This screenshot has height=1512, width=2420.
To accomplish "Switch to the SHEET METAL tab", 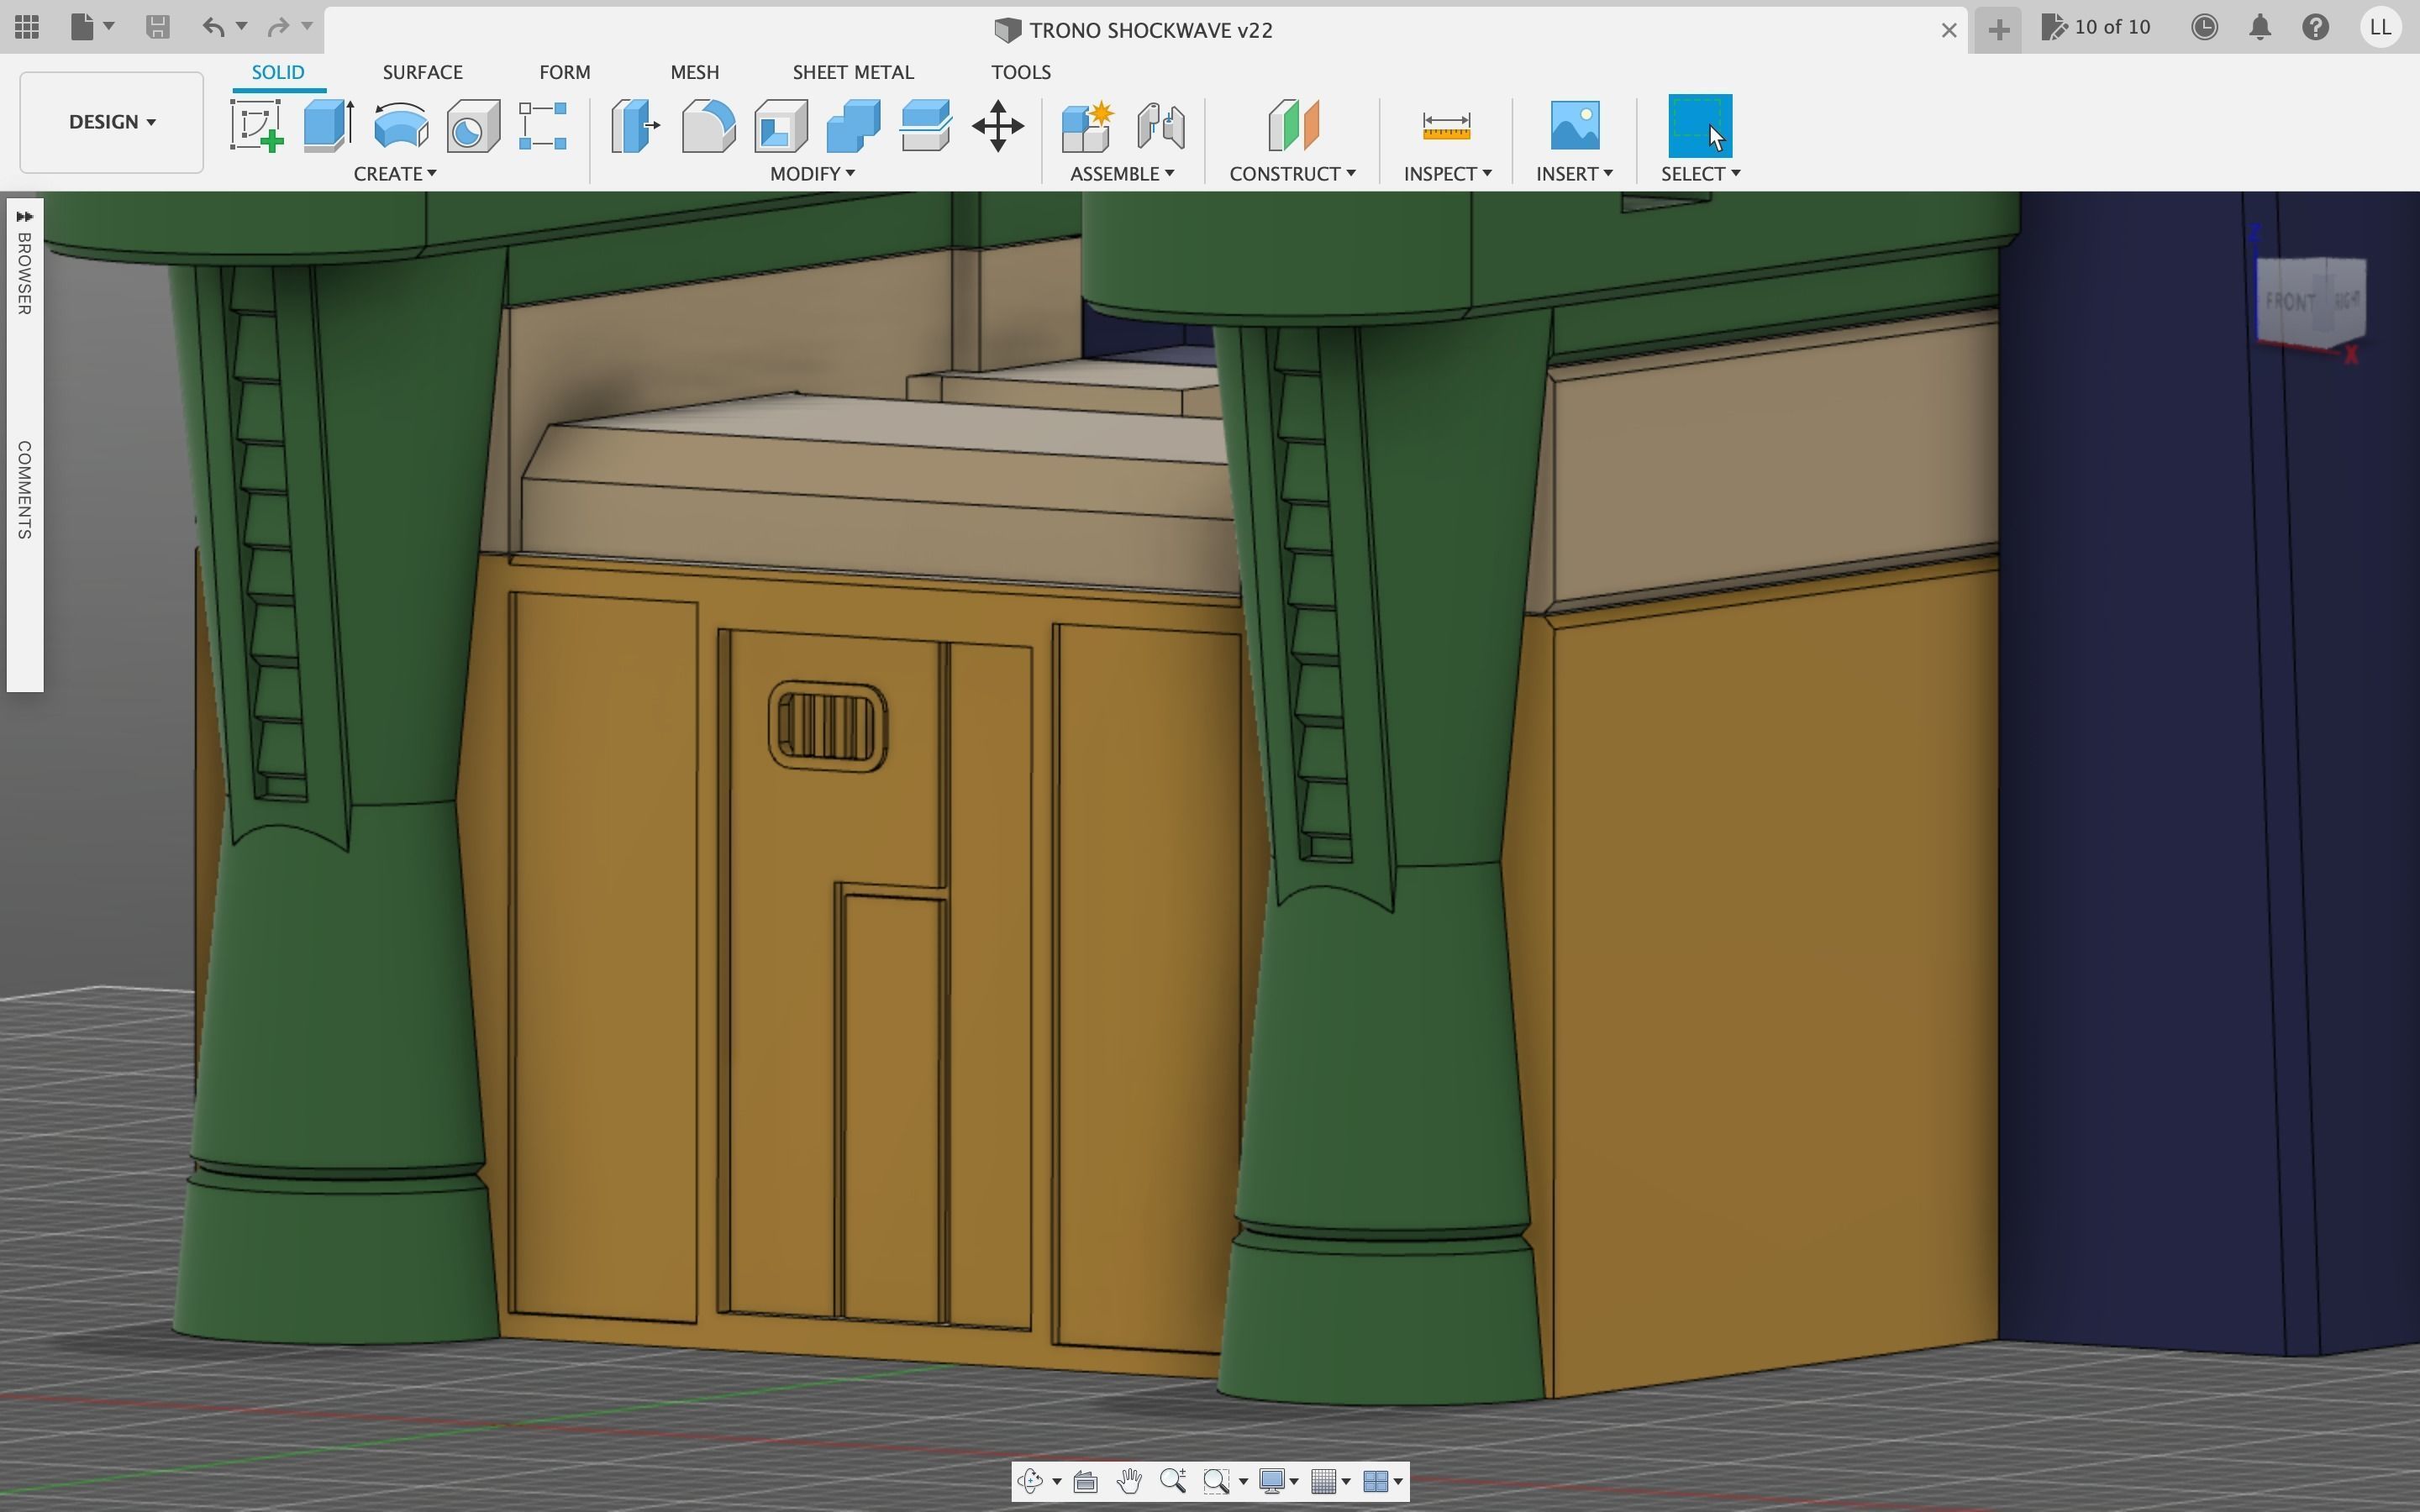I will click(853, 72).
